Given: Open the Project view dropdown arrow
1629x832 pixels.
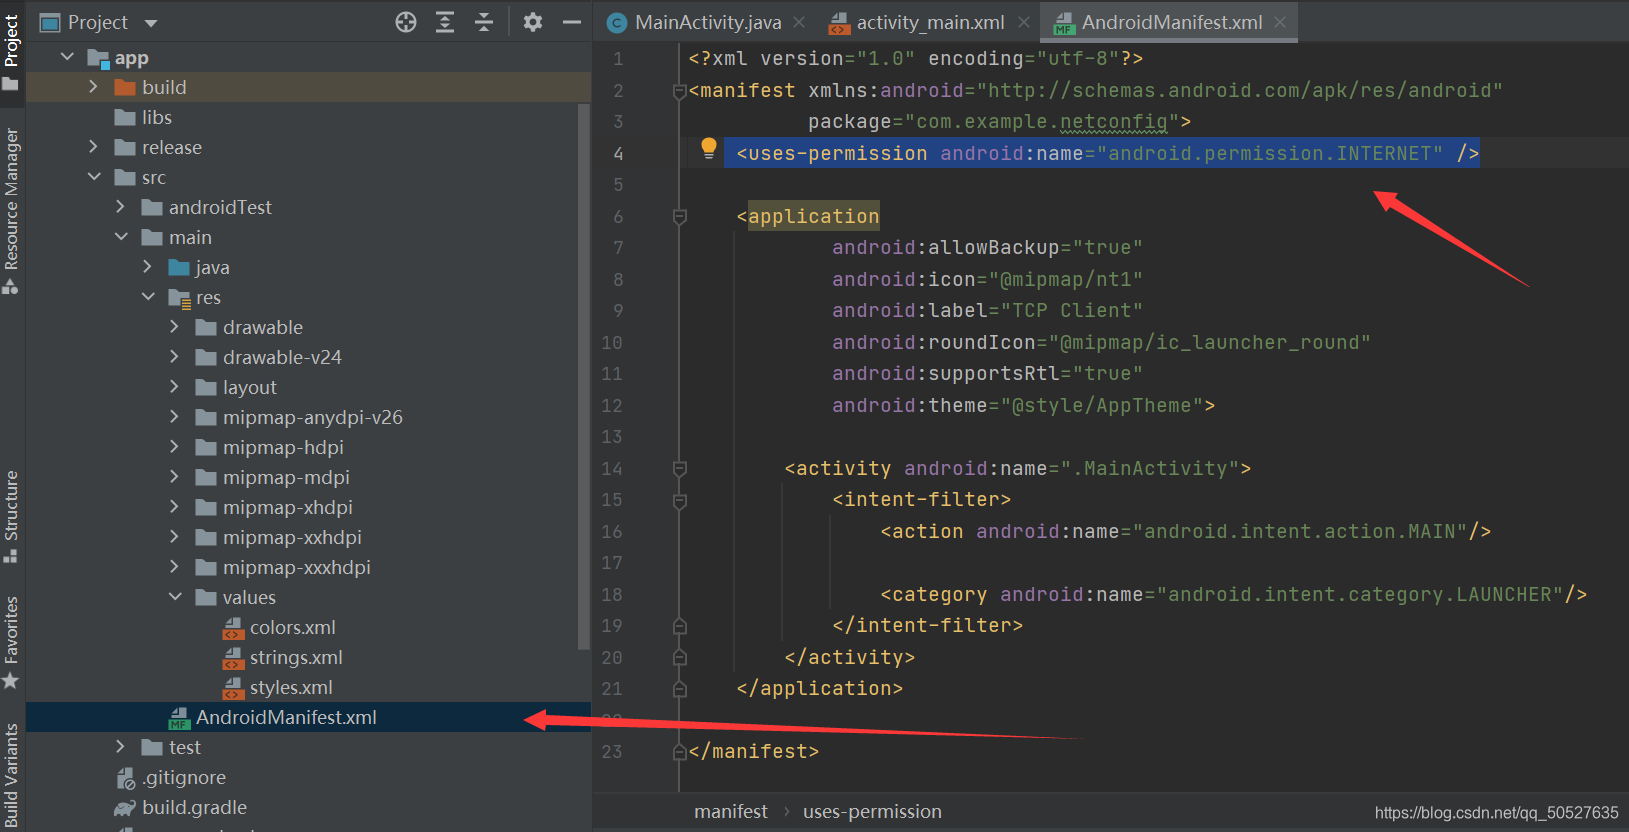Looking at the screenshot, I should [151, 23].
